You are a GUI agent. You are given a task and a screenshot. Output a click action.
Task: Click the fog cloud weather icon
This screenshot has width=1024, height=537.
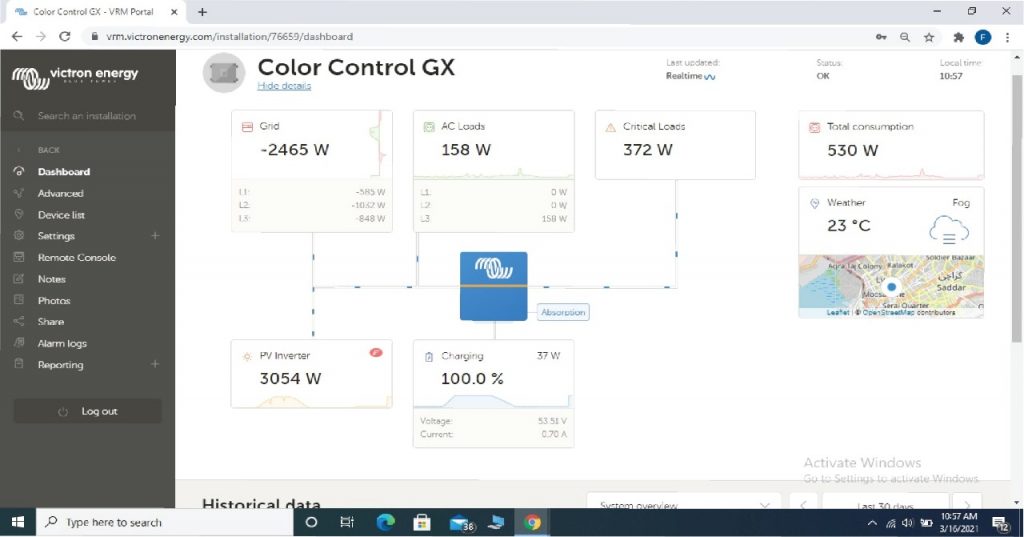949,229
